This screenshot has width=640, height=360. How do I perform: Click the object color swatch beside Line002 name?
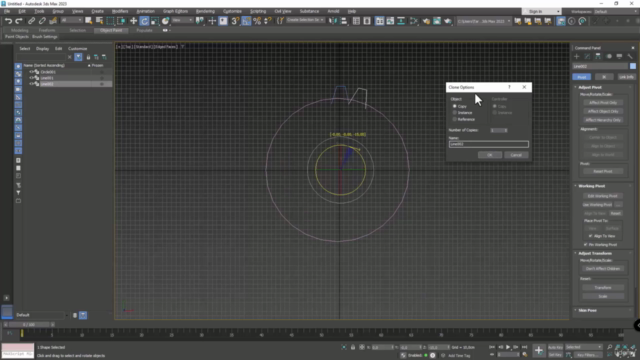pos(633,66)
